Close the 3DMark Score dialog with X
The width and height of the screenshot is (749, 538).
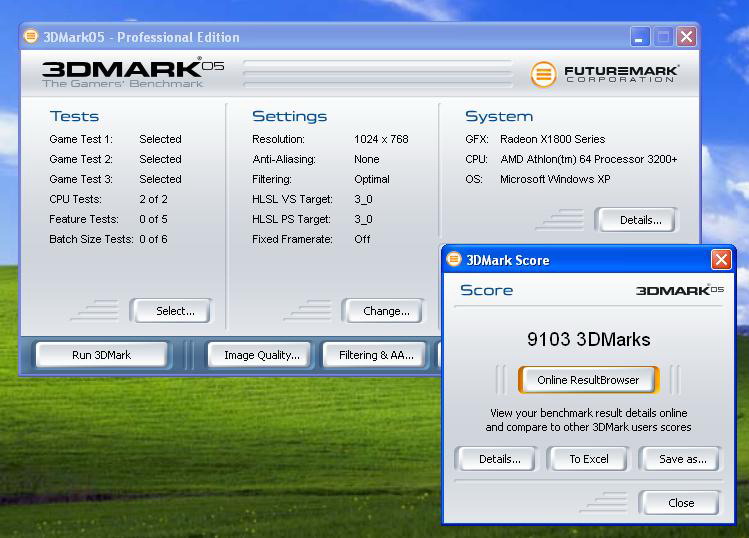pos(721,260)
